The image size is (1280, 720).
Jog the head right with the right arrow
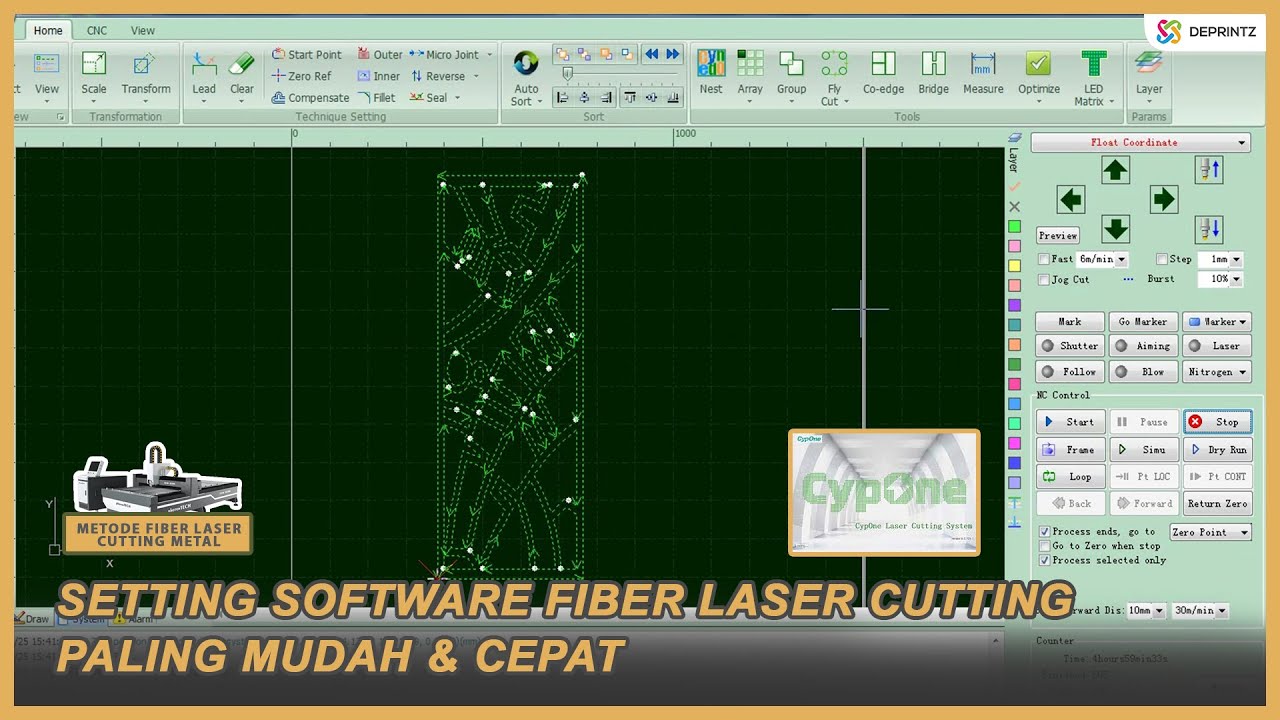[1163, 200]
